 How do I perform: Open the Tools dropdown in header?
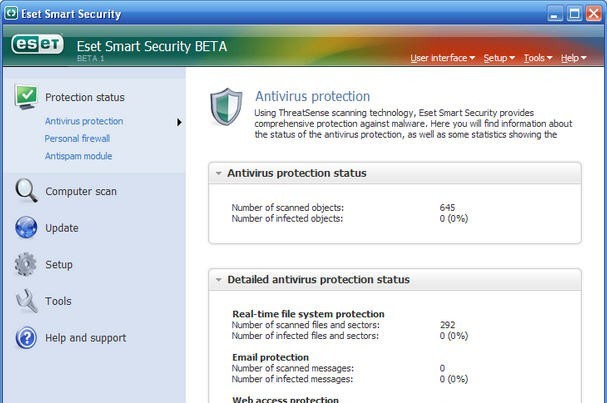pos(538,58)
